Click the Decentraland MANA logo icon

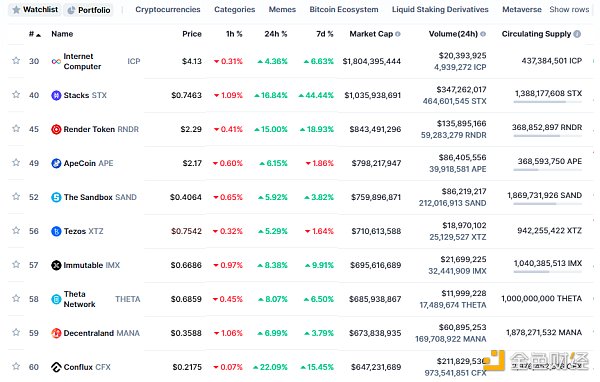56,333
